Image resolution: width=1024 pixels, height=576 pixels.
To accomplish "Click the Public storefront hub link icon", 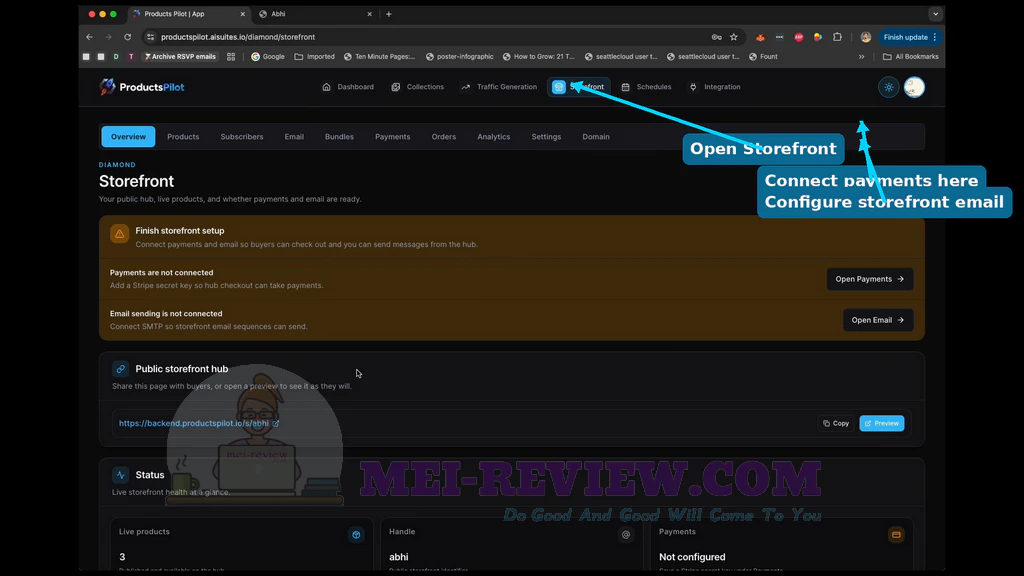I will [x=121, y=369].
